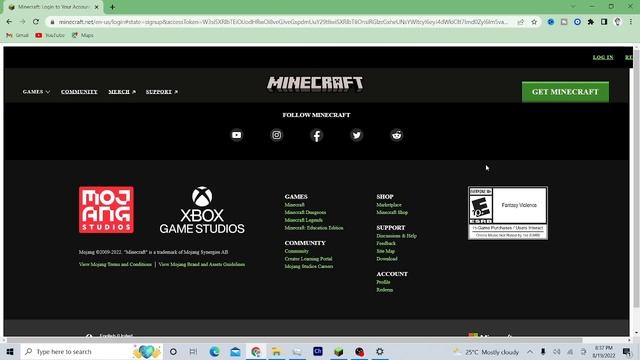640x360 pixels.
Task: Go forward with browser forward arrow
Action: coord(22,22)
